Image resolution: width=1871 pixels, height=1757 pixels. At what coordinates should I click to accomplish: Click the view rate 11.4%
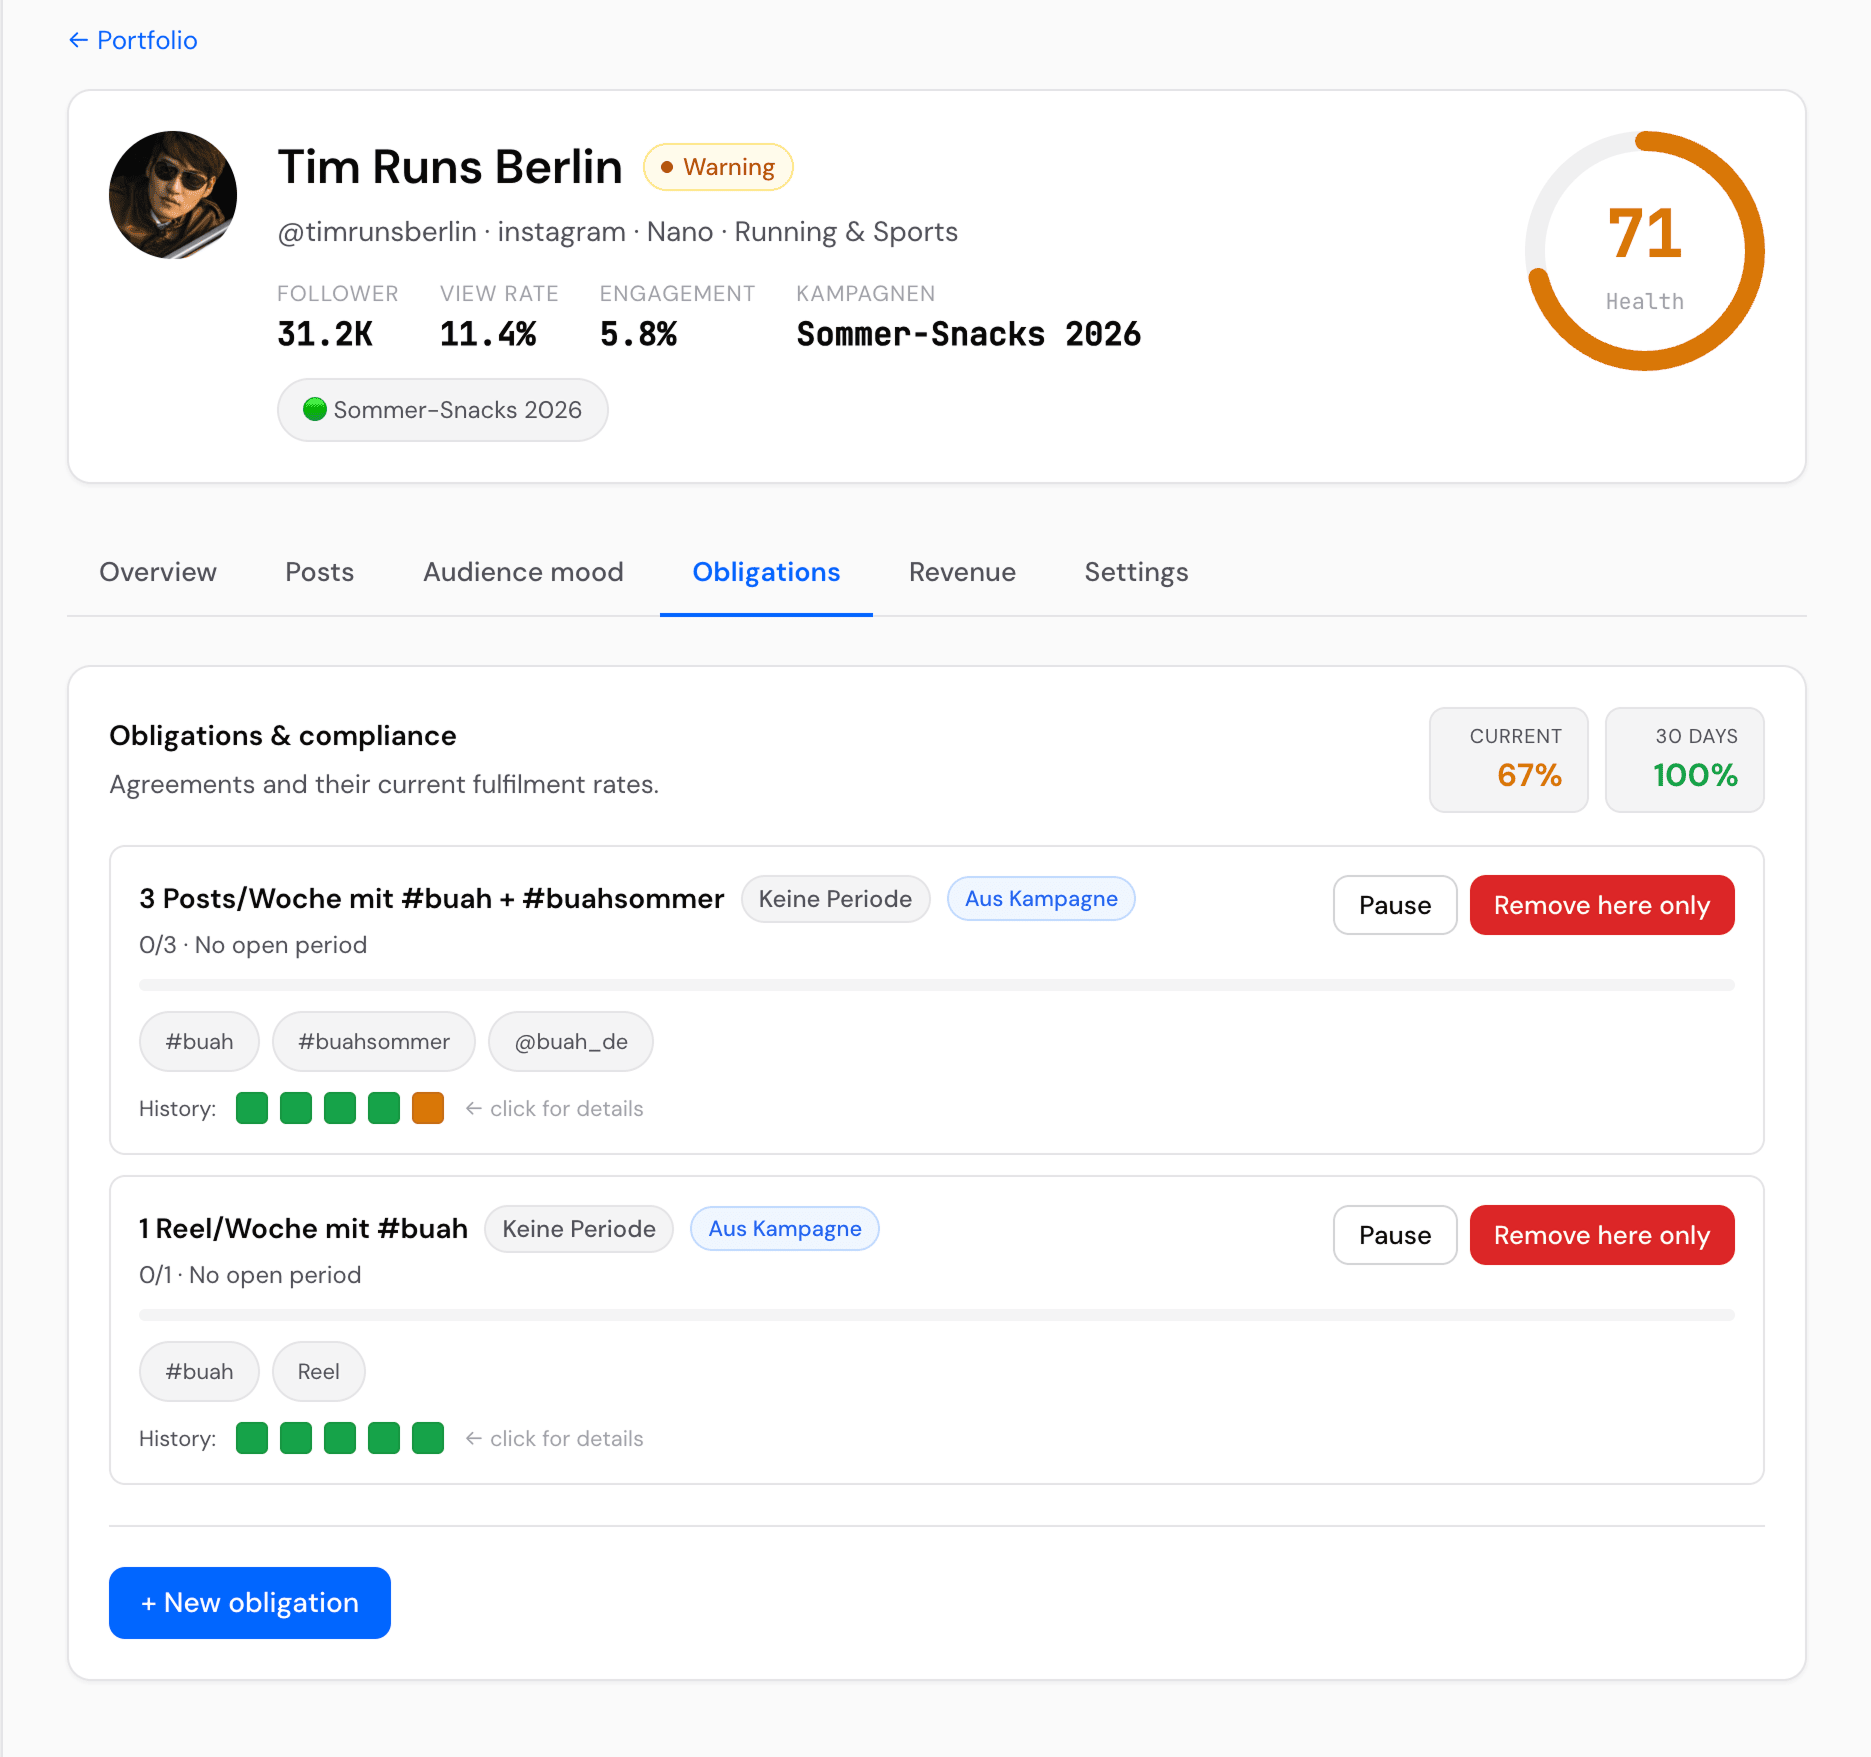click(488, 334)
